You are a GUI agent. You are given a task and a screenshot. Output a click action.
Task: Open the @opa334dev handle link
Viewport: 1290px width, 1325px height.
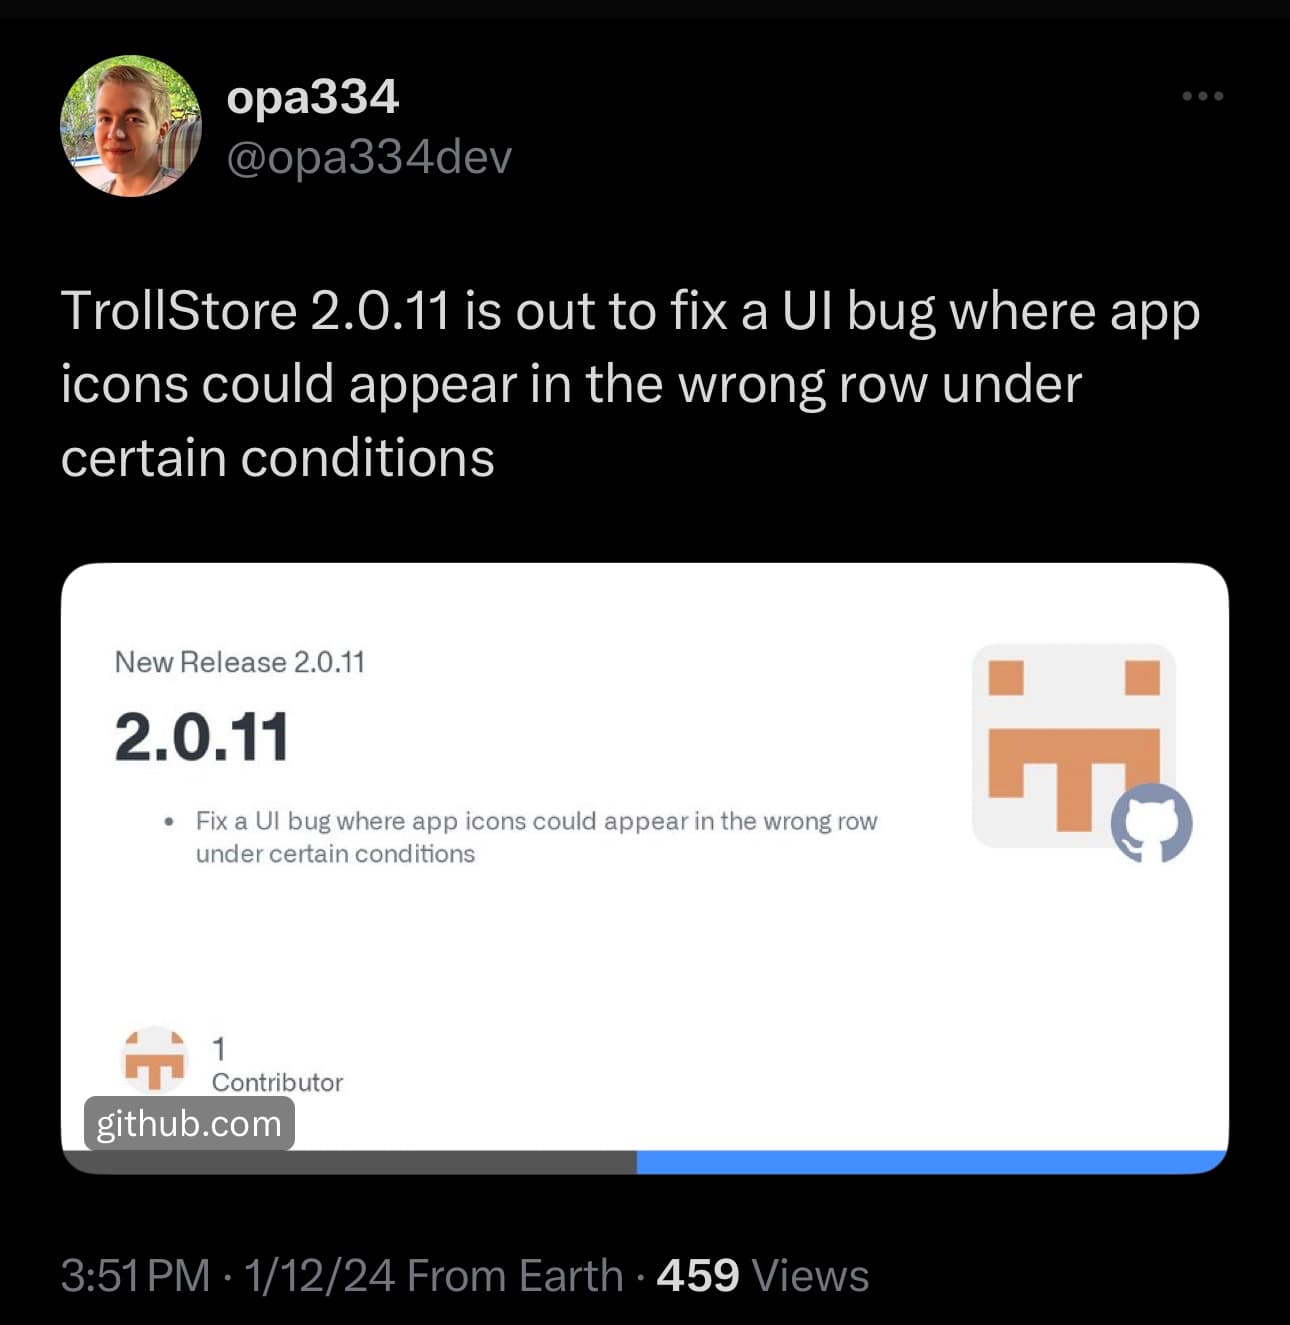pos(369,157)
